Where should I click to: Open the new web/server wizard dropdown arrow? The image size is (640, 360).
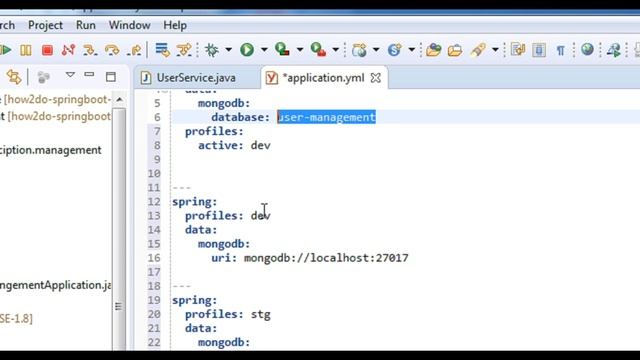pyautogui.click(x=376, y=50)
